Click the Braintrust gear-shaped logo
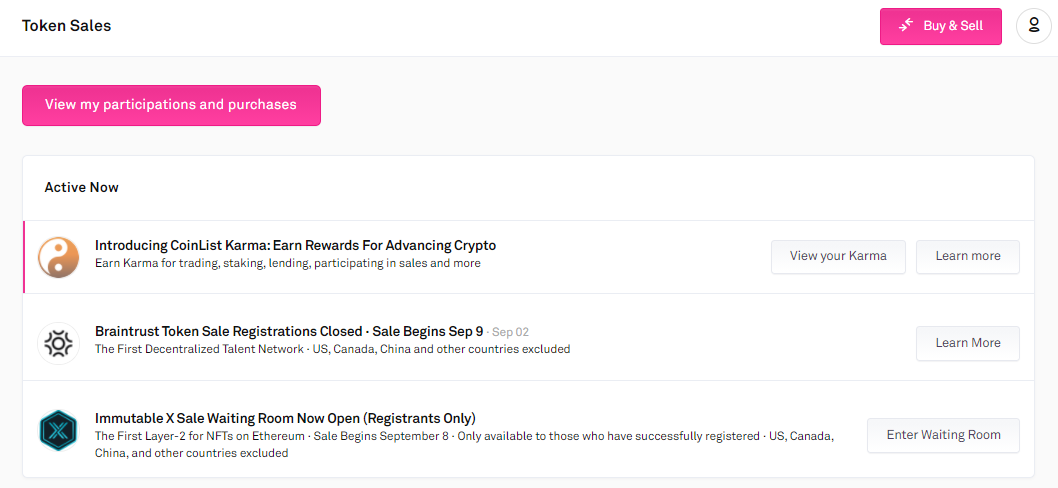Viewport: 1058px width, 488px height. point(58,343)
